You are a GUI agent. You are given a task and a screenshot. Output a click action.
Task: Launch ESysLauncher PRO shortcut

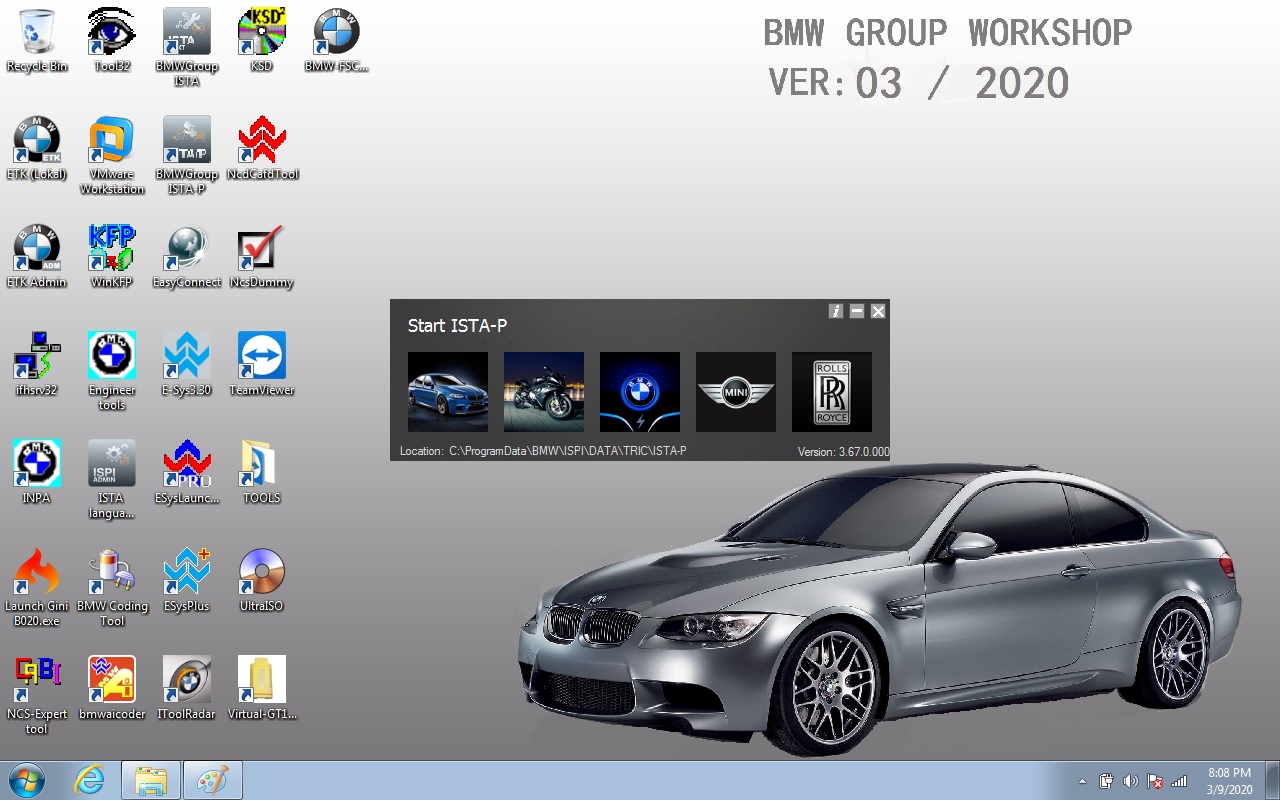coord(187,472)
